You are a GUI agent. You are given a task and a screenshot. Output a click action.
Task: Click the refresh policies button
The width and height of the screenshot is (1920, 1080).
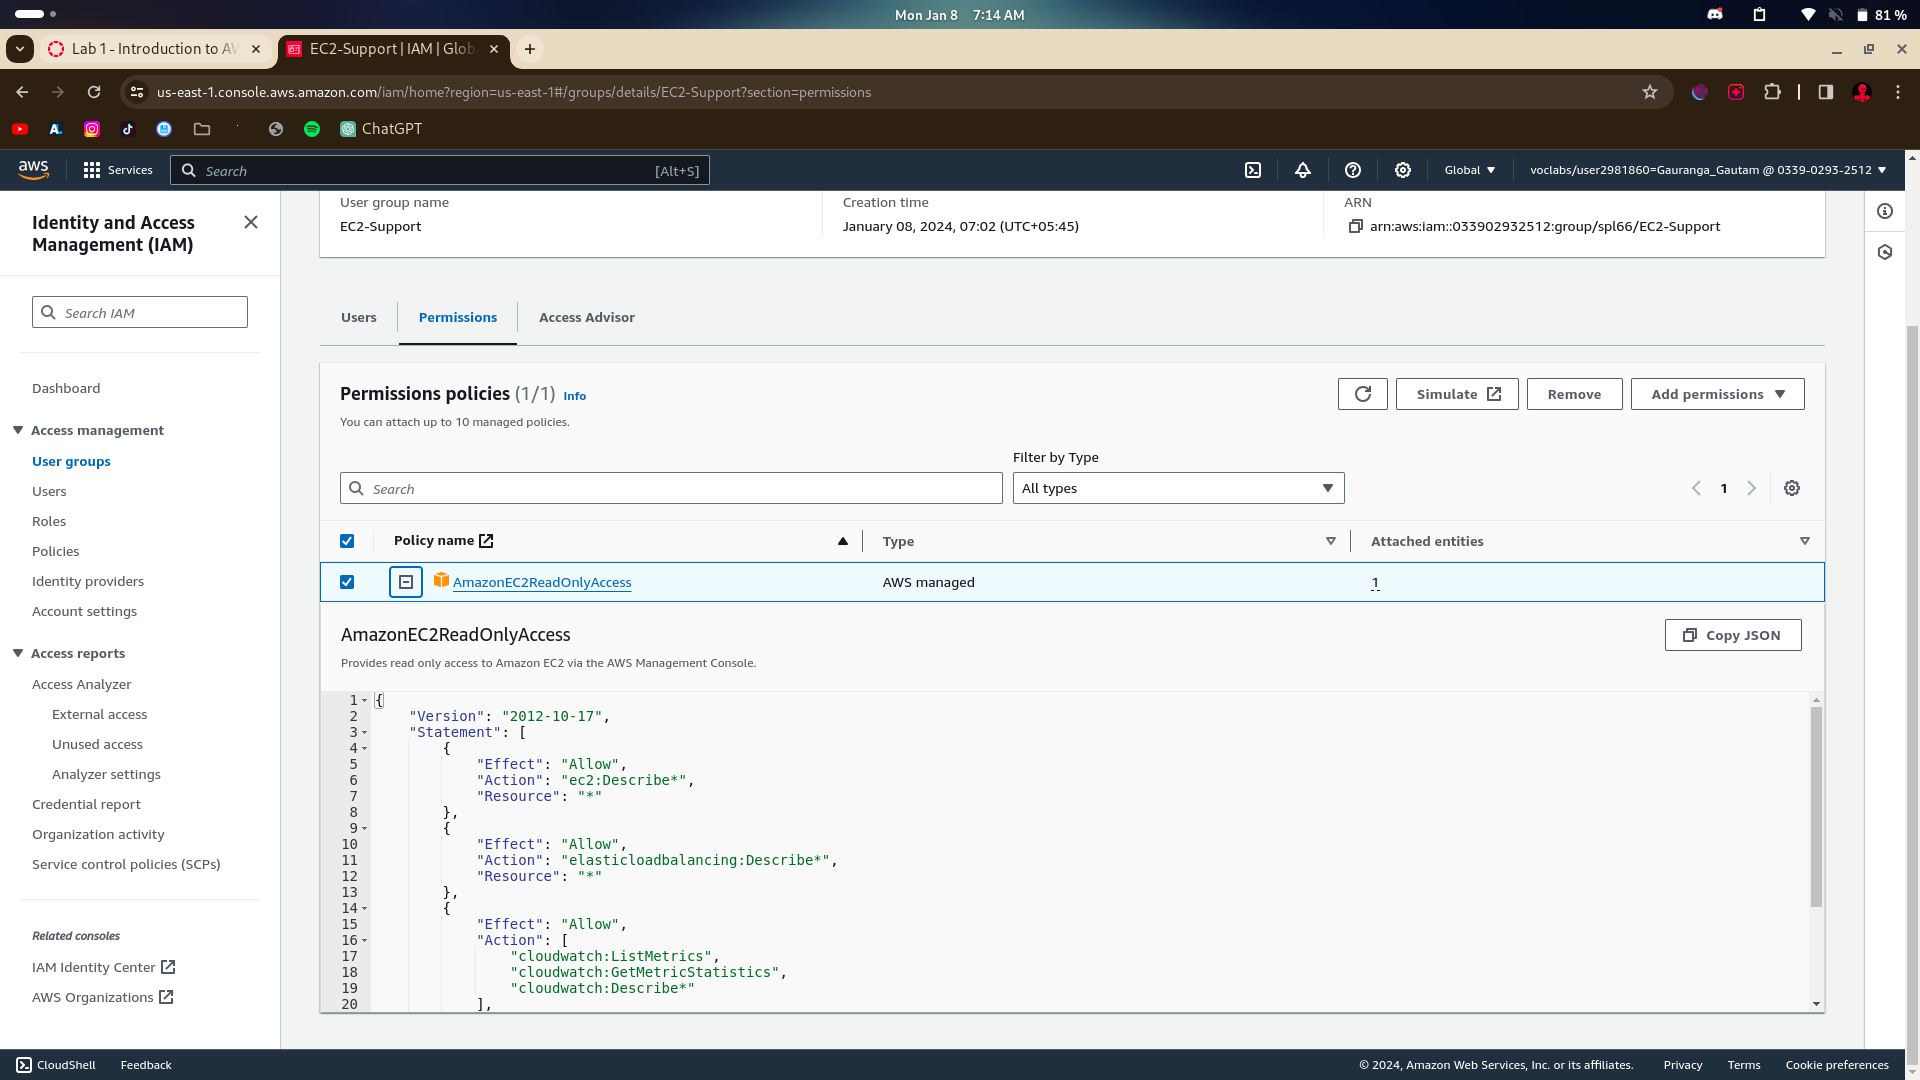tap(1362, 394)
